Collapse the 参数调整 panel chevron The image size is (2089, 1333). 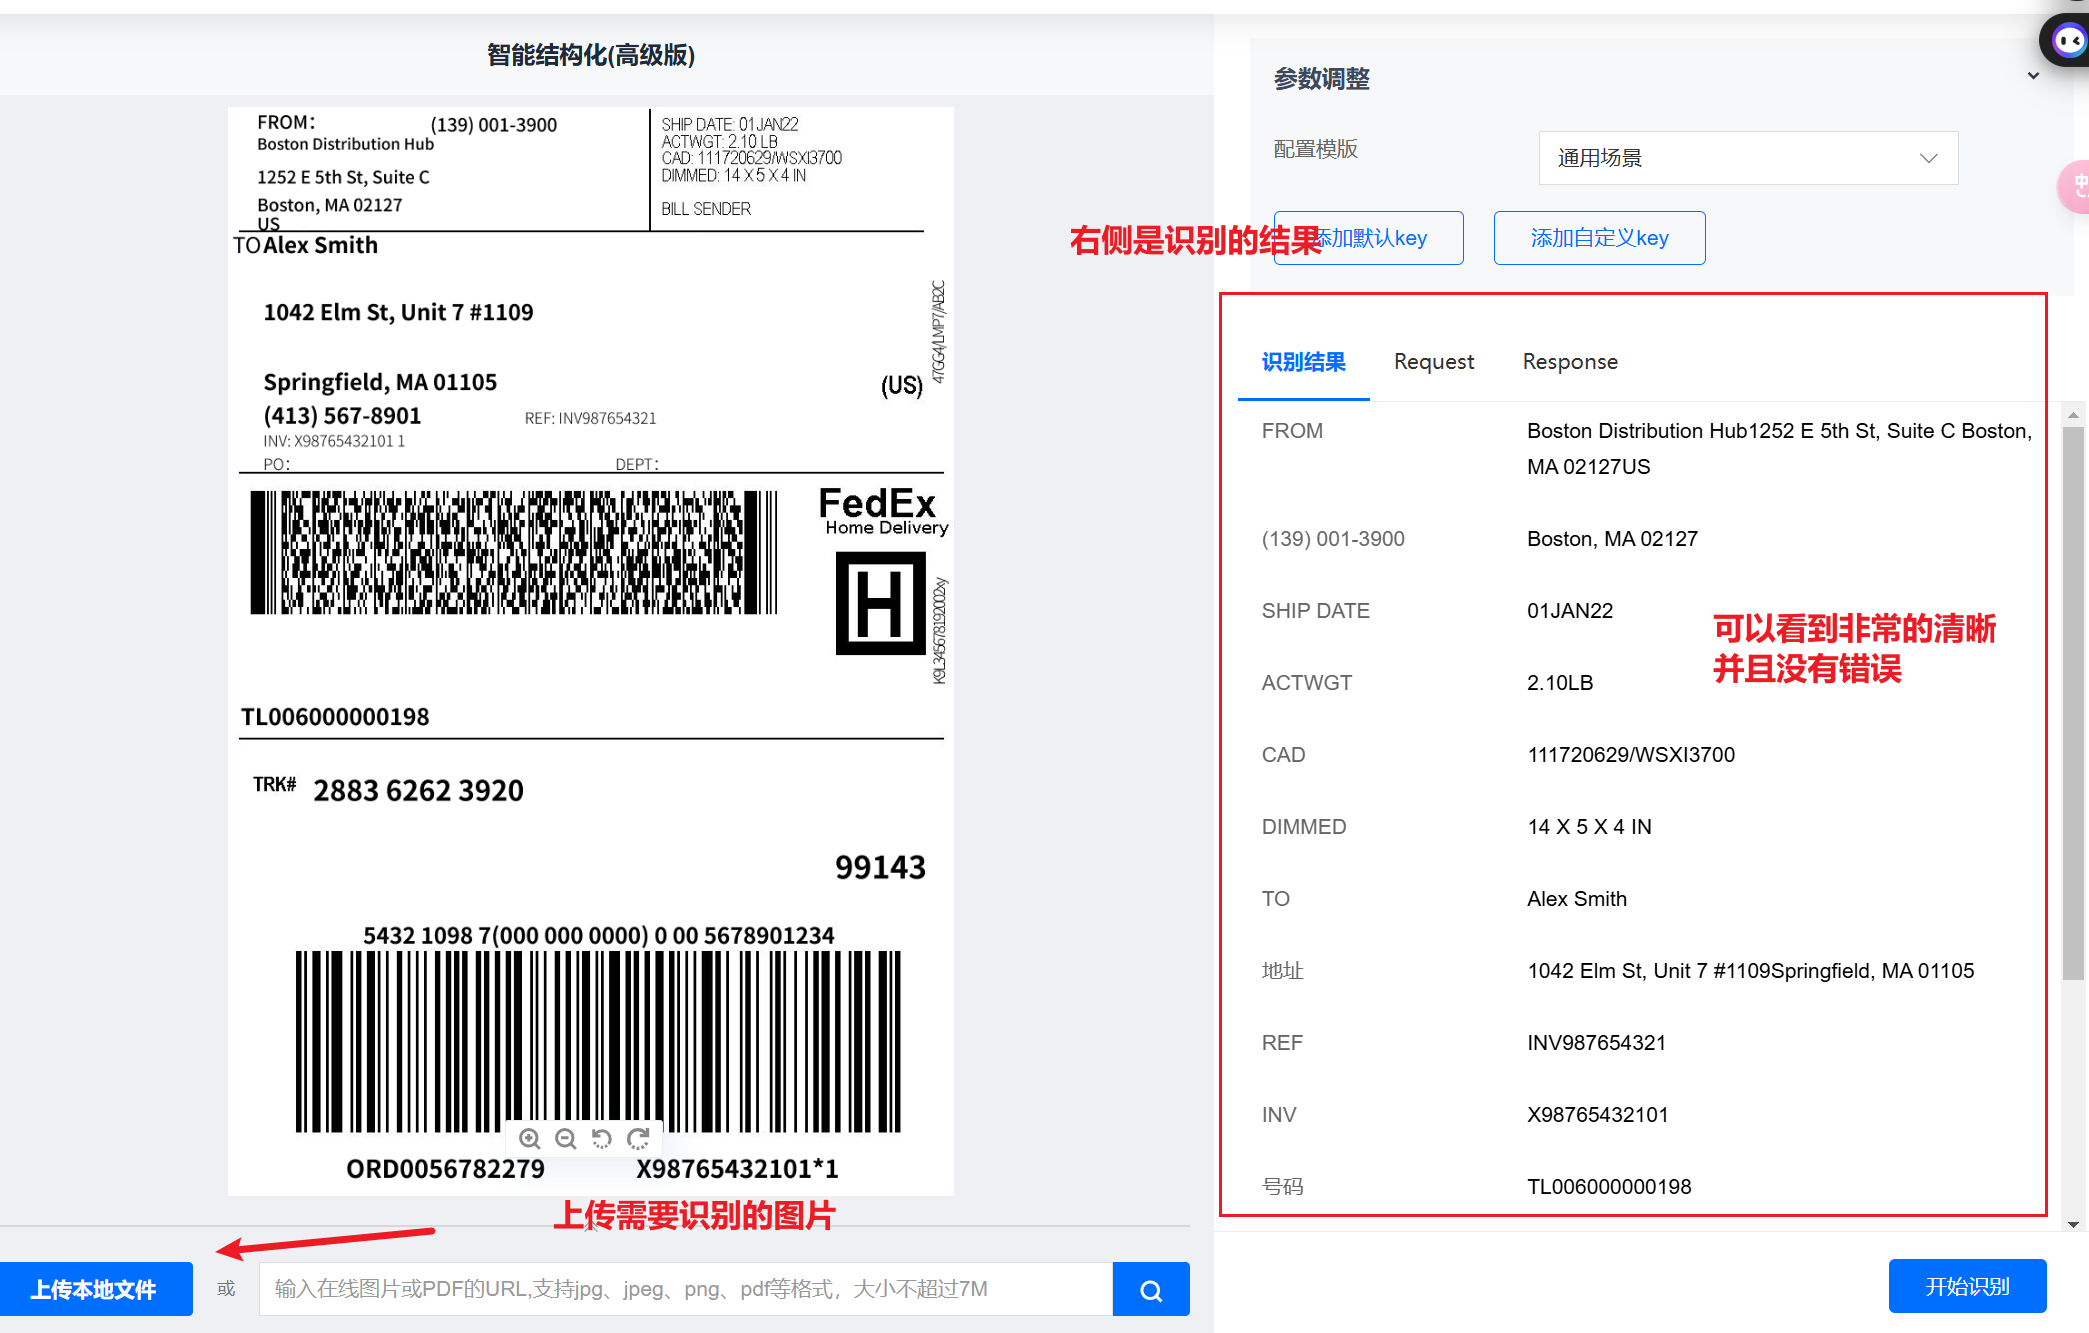(2033, 76)
